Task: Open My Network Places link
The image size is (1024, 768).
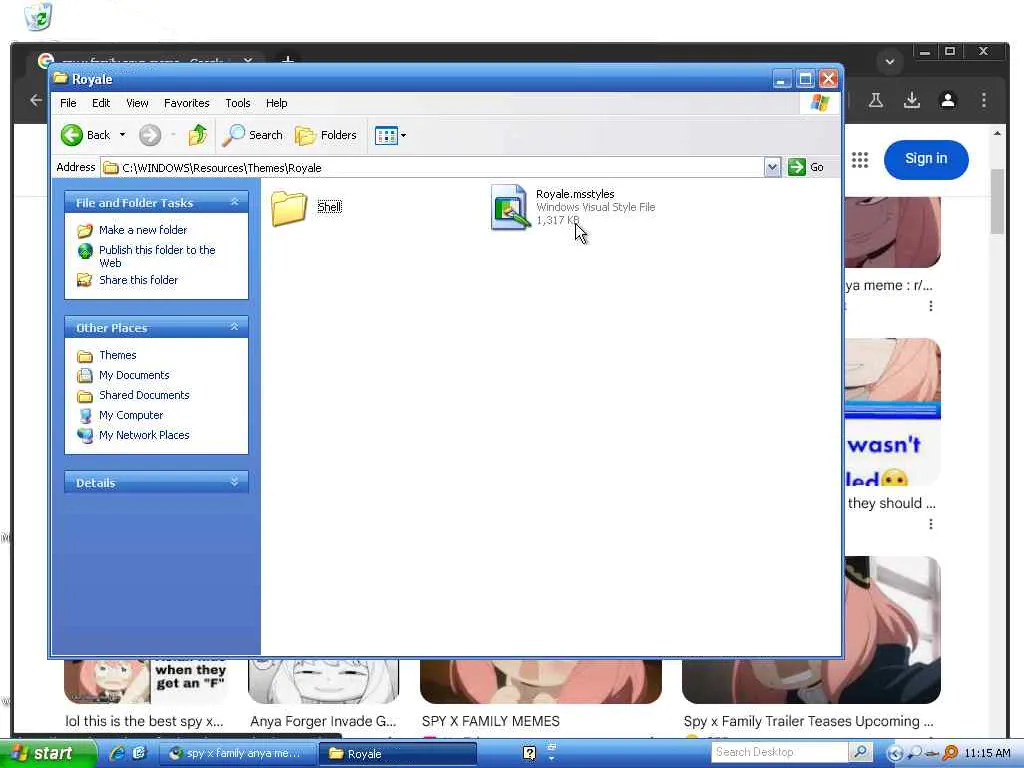Action: coord(144,435)
